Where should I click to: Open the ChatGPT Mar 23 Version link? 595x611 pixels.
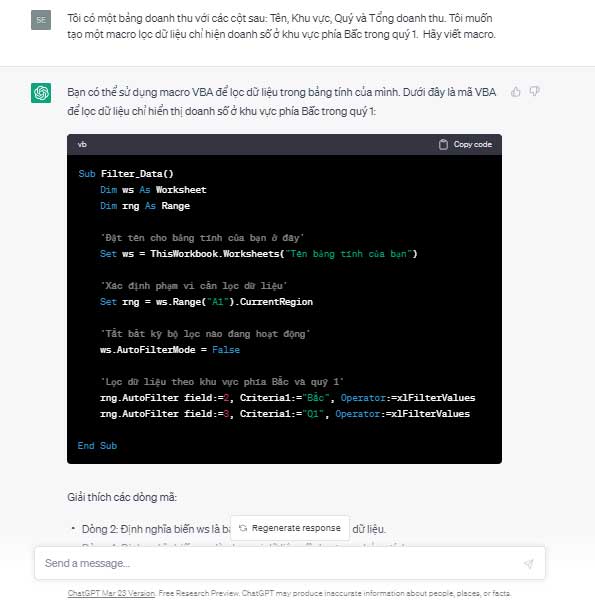tap(111, 593)
